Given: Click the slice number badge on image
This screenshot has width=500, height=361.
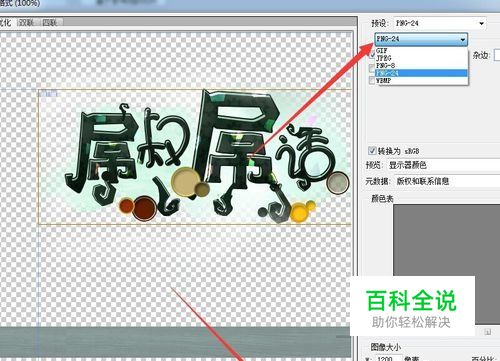Looking at the screenshot, I should click(48, 94).
